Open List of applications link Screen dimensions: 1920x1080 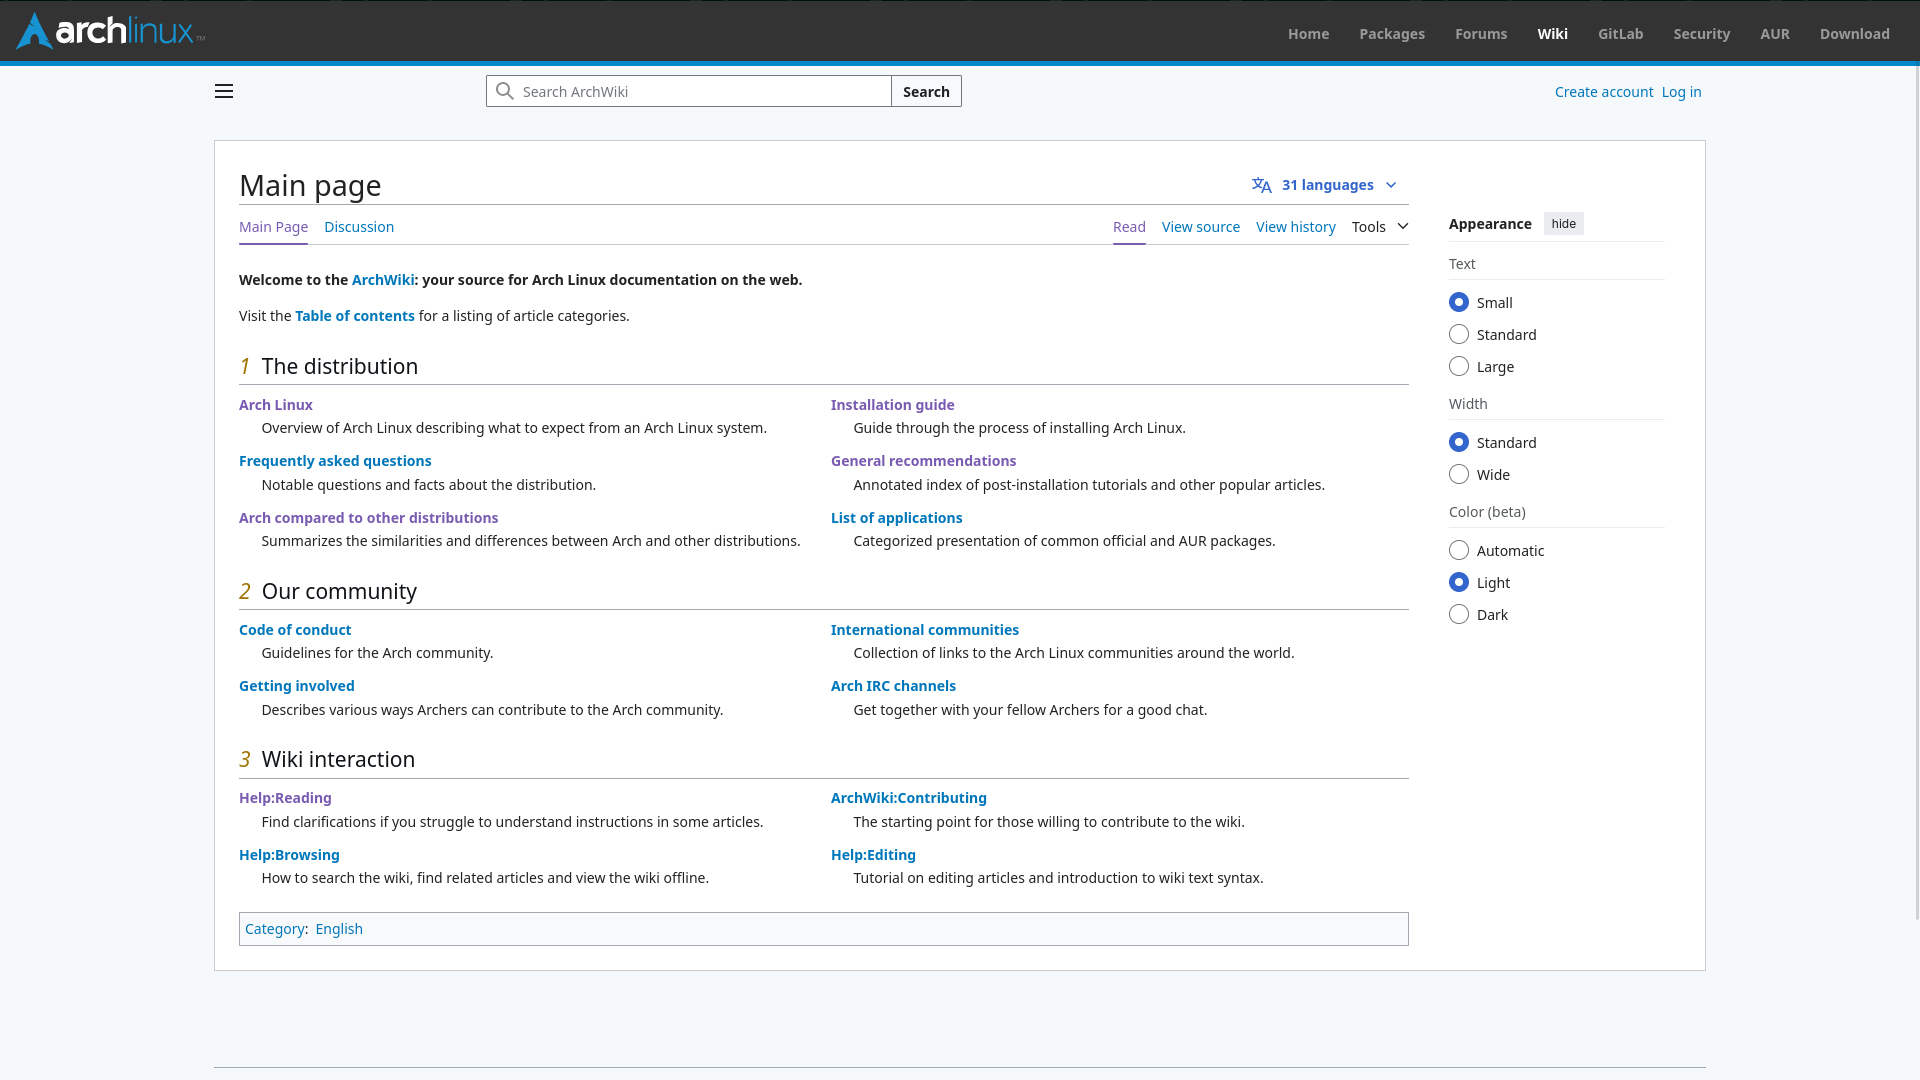(896, 518)
